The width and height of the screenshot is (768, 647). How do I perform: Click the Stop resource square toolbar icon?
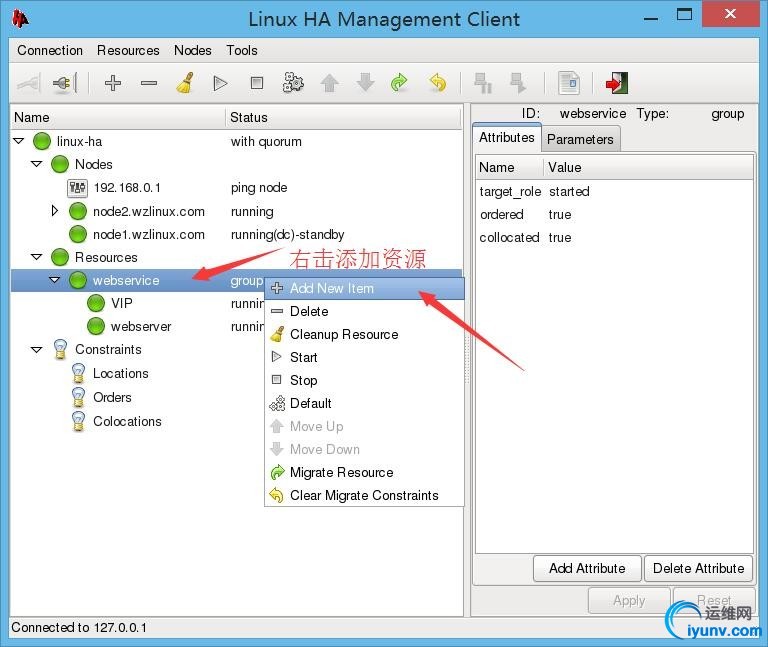click(x=257, y=83)
